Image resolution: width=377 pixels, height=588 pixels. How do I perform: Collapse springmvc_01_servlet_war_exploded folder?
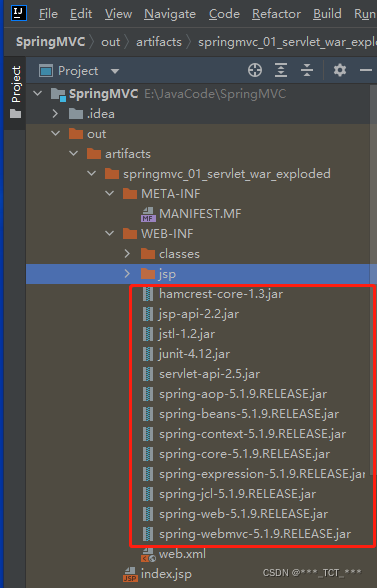92,173
